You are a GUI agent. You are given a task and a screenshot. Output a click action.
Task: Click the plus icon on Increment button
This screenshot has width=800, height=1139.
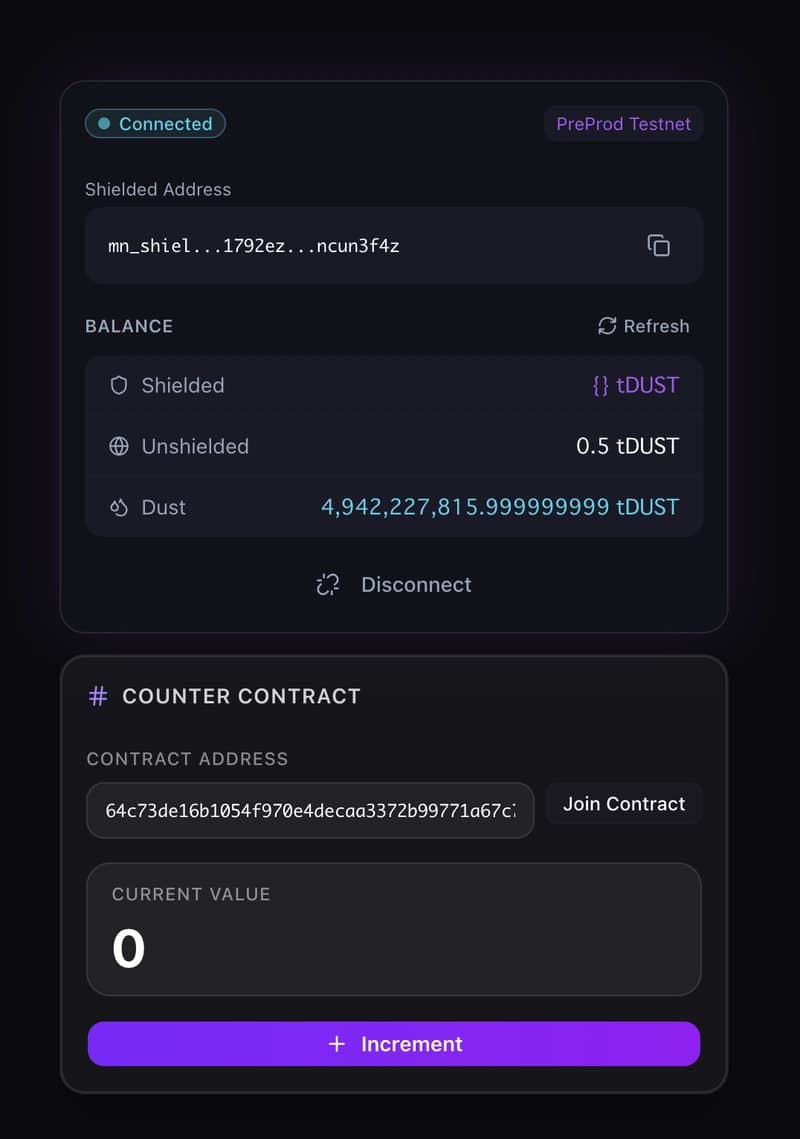[337, 1044]
